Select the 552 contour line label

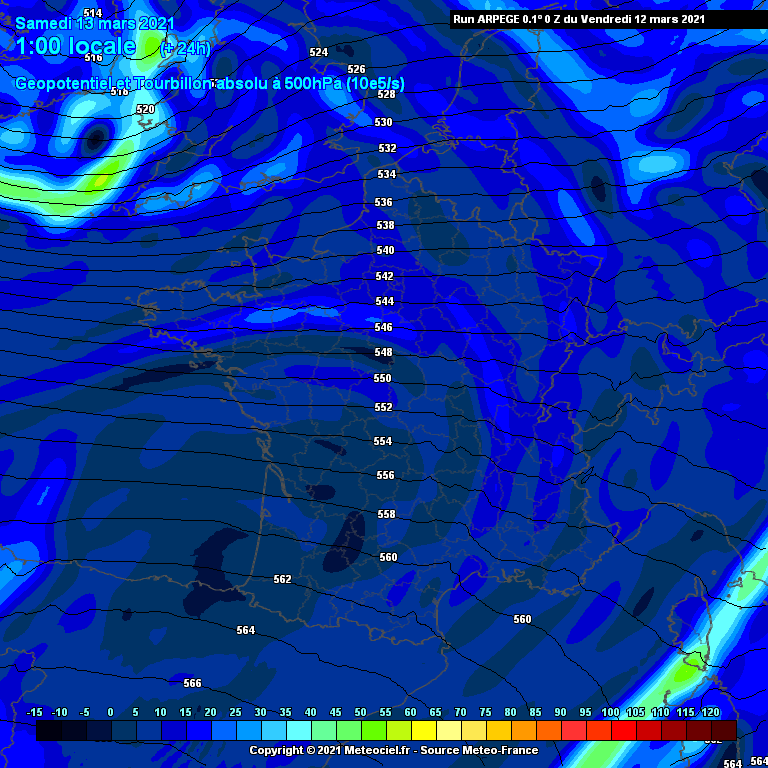[x=384, y=407]
